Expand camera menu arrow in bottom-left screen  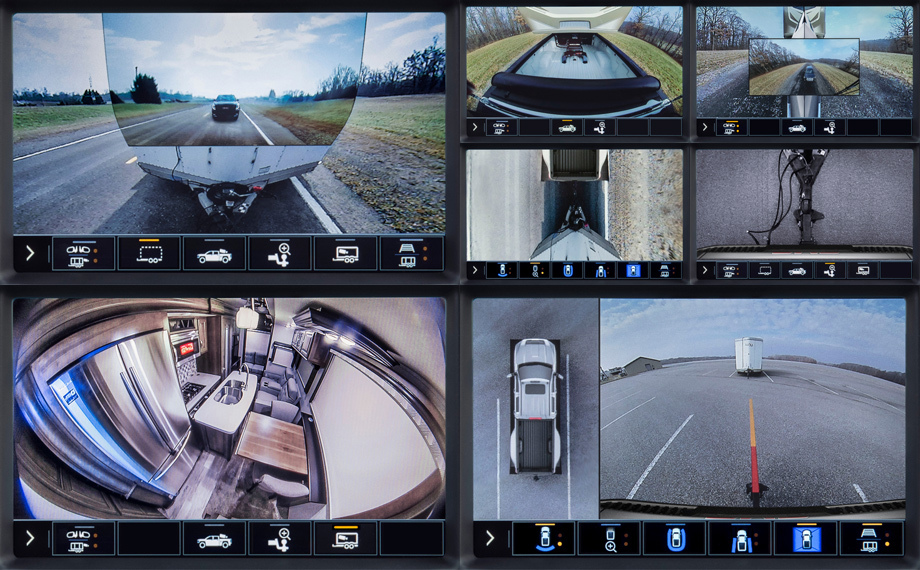[x=30, y=539]
